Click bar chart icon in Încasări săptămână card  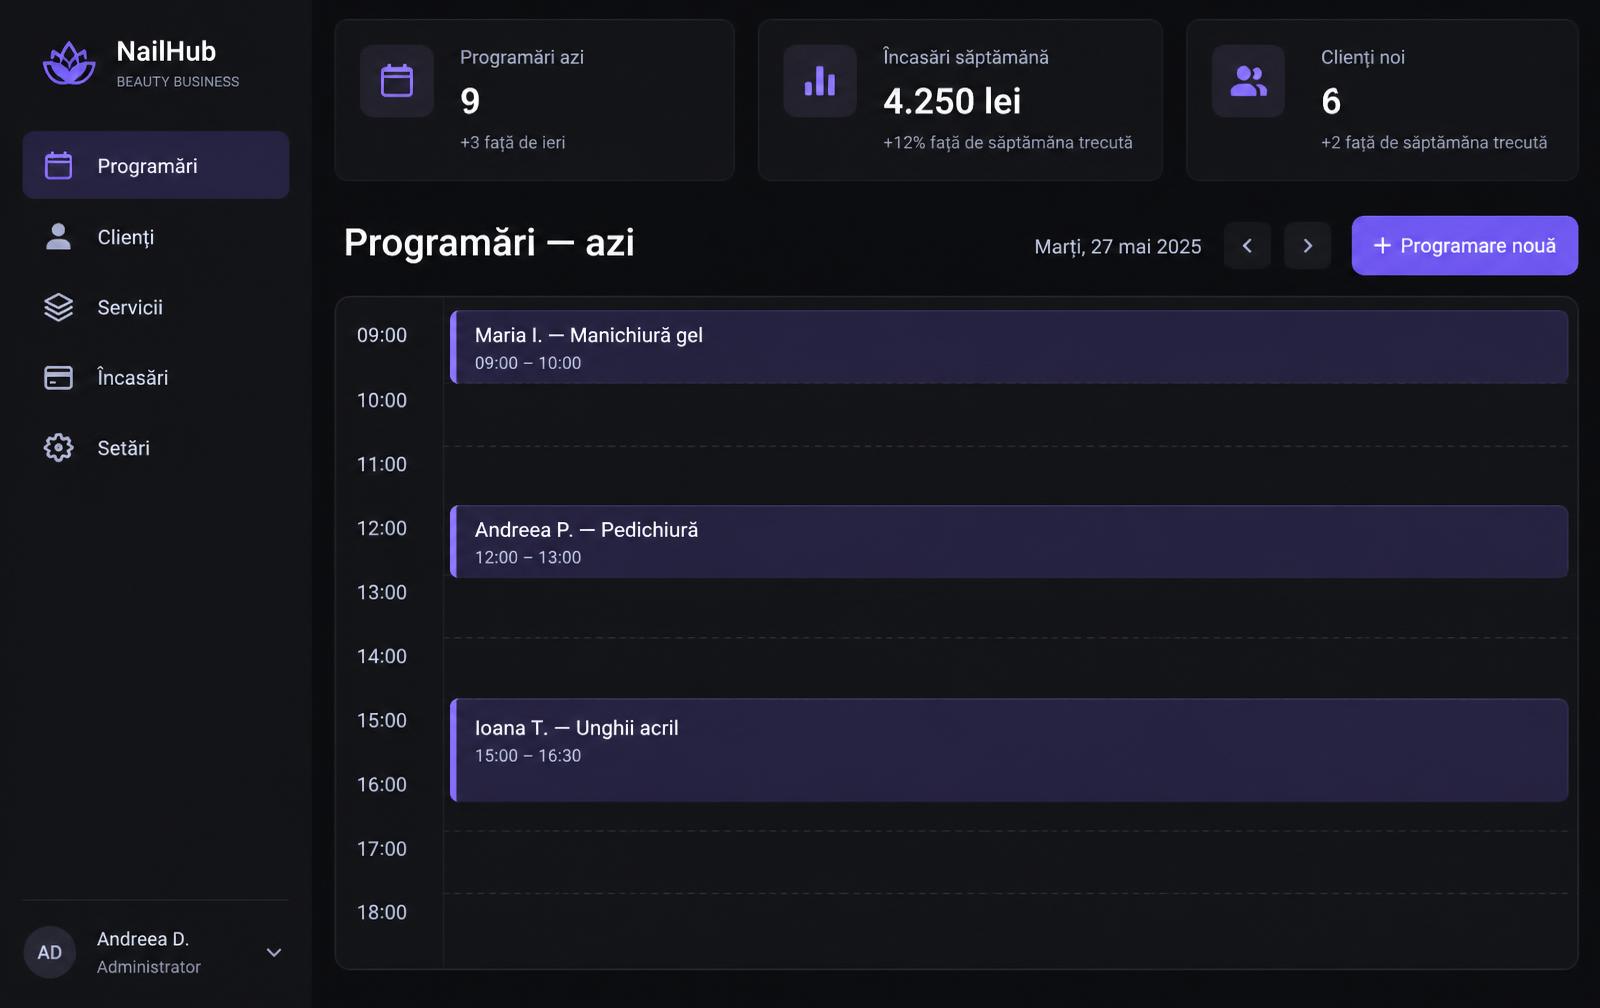820,81
